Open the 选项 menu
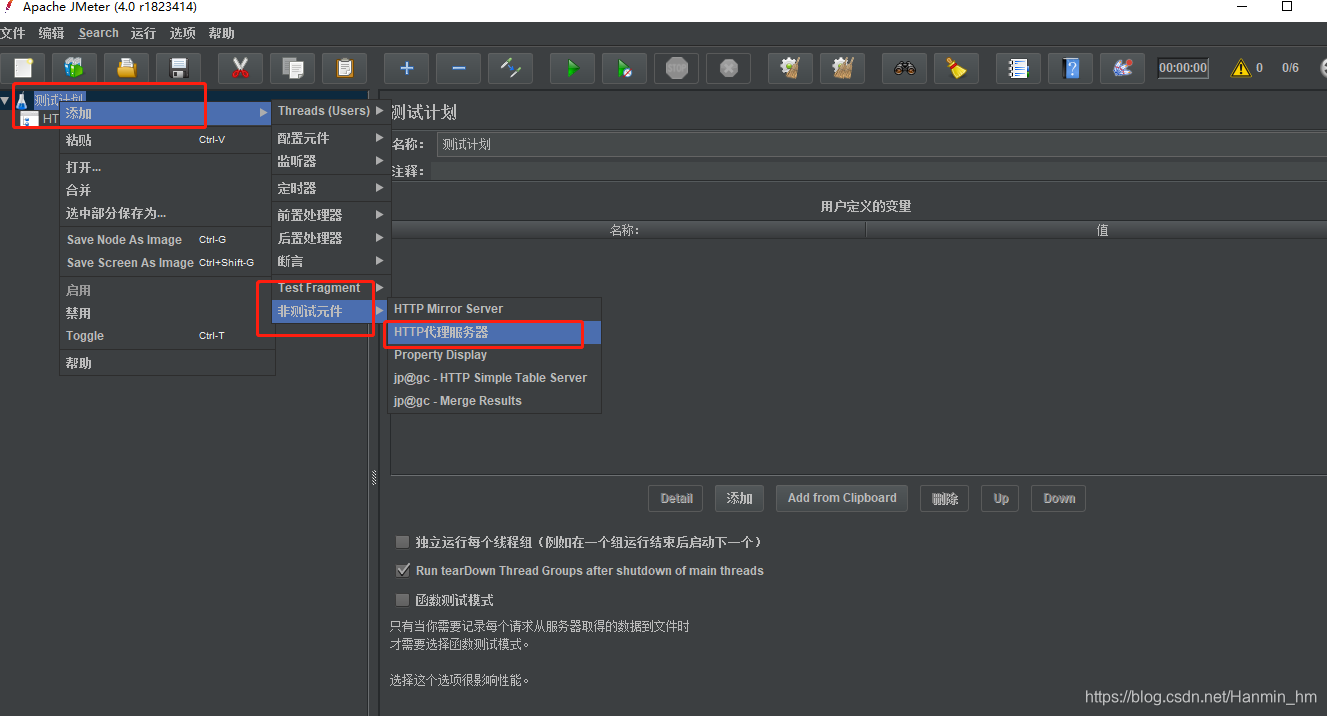Image resolution: width=1327 pixels, height=716 pixels. tap(182, 33)
